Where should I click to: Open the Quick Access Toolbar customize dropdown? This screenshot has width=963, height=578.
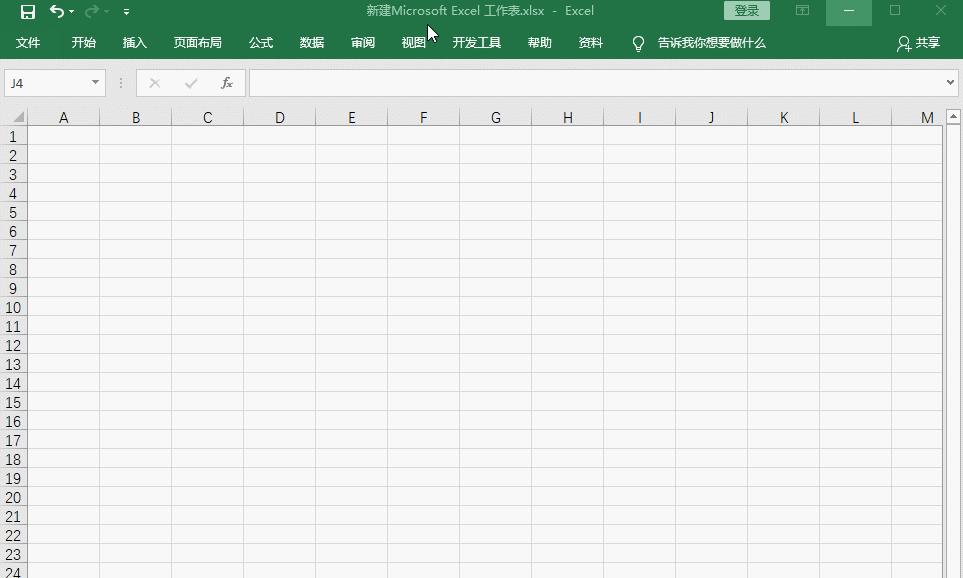(126, 11)
